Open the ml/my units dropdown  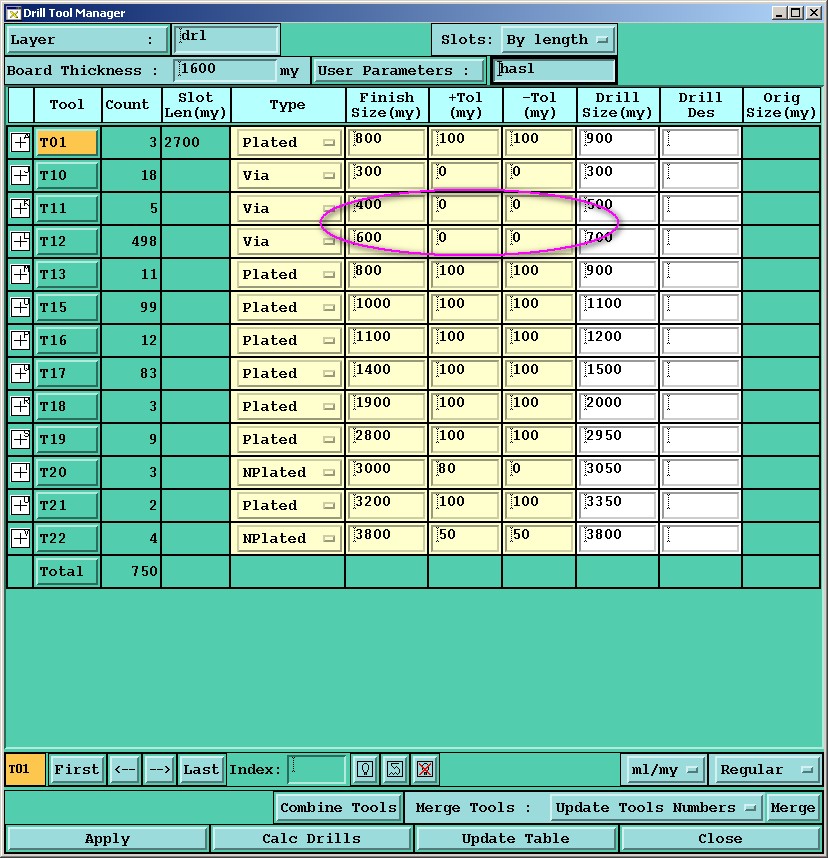click(663, 769)
